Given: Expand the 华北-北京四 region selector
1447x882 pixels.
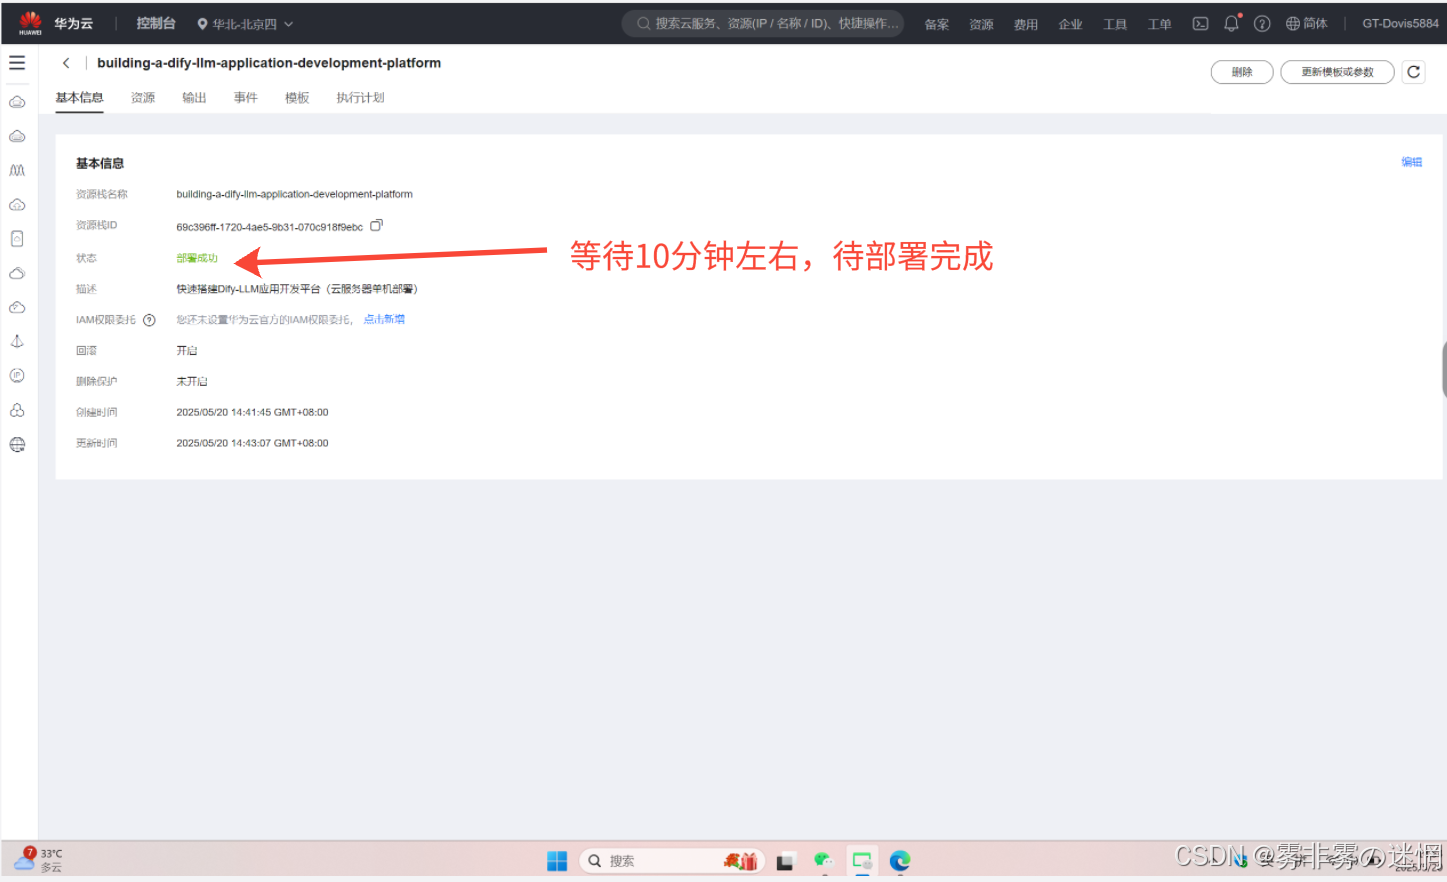Looking at the screenshot, I should pos(245,24).
